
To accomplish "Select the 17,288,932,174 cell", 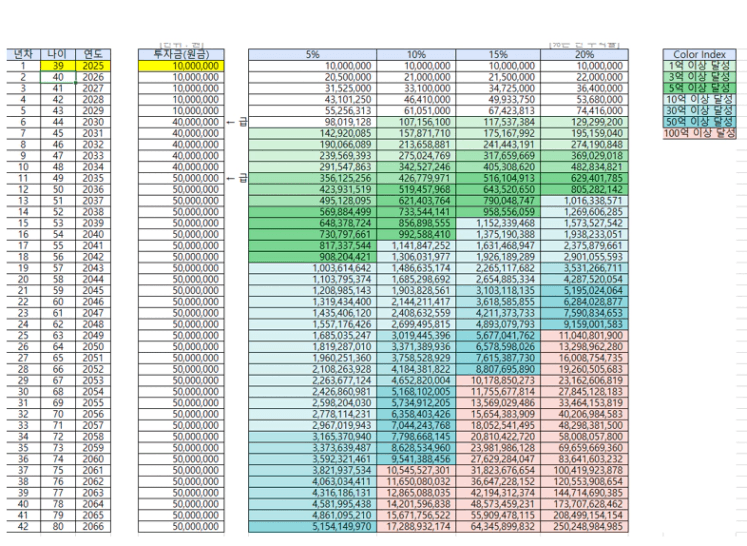I will (x=416, y=526).
